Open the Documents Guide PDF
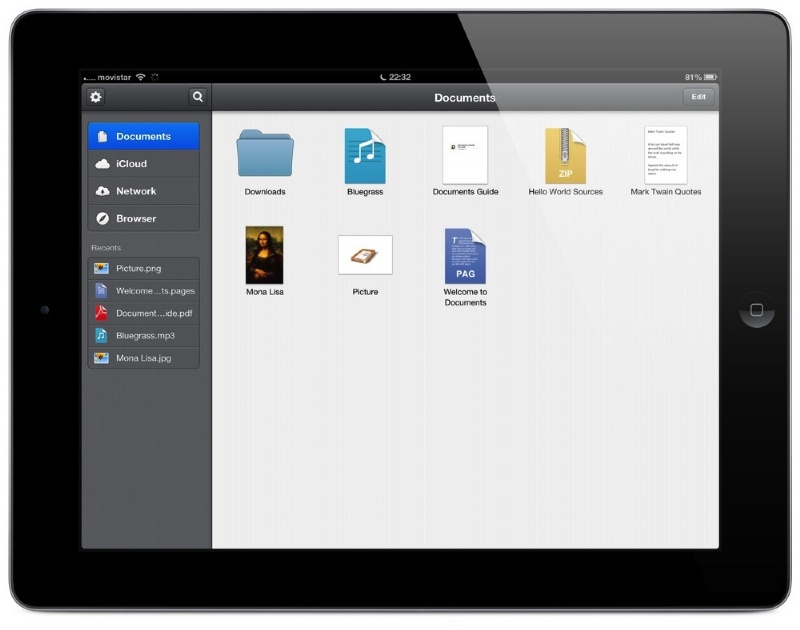800x630 pixels. tap(465, 156)
